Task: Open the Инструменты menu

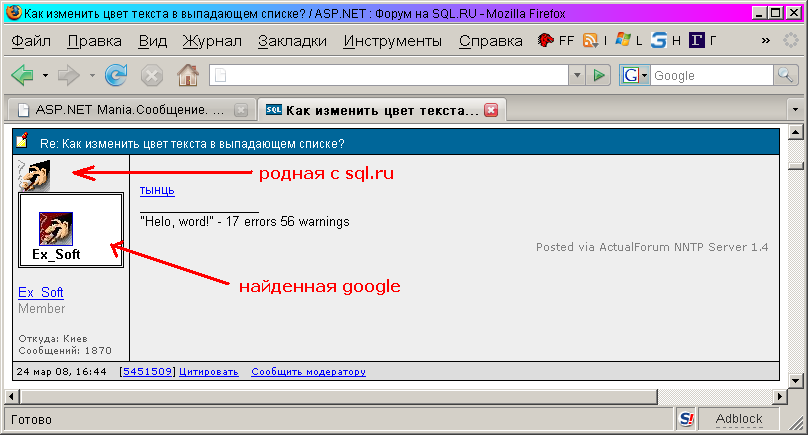Action: coord(393,41)
